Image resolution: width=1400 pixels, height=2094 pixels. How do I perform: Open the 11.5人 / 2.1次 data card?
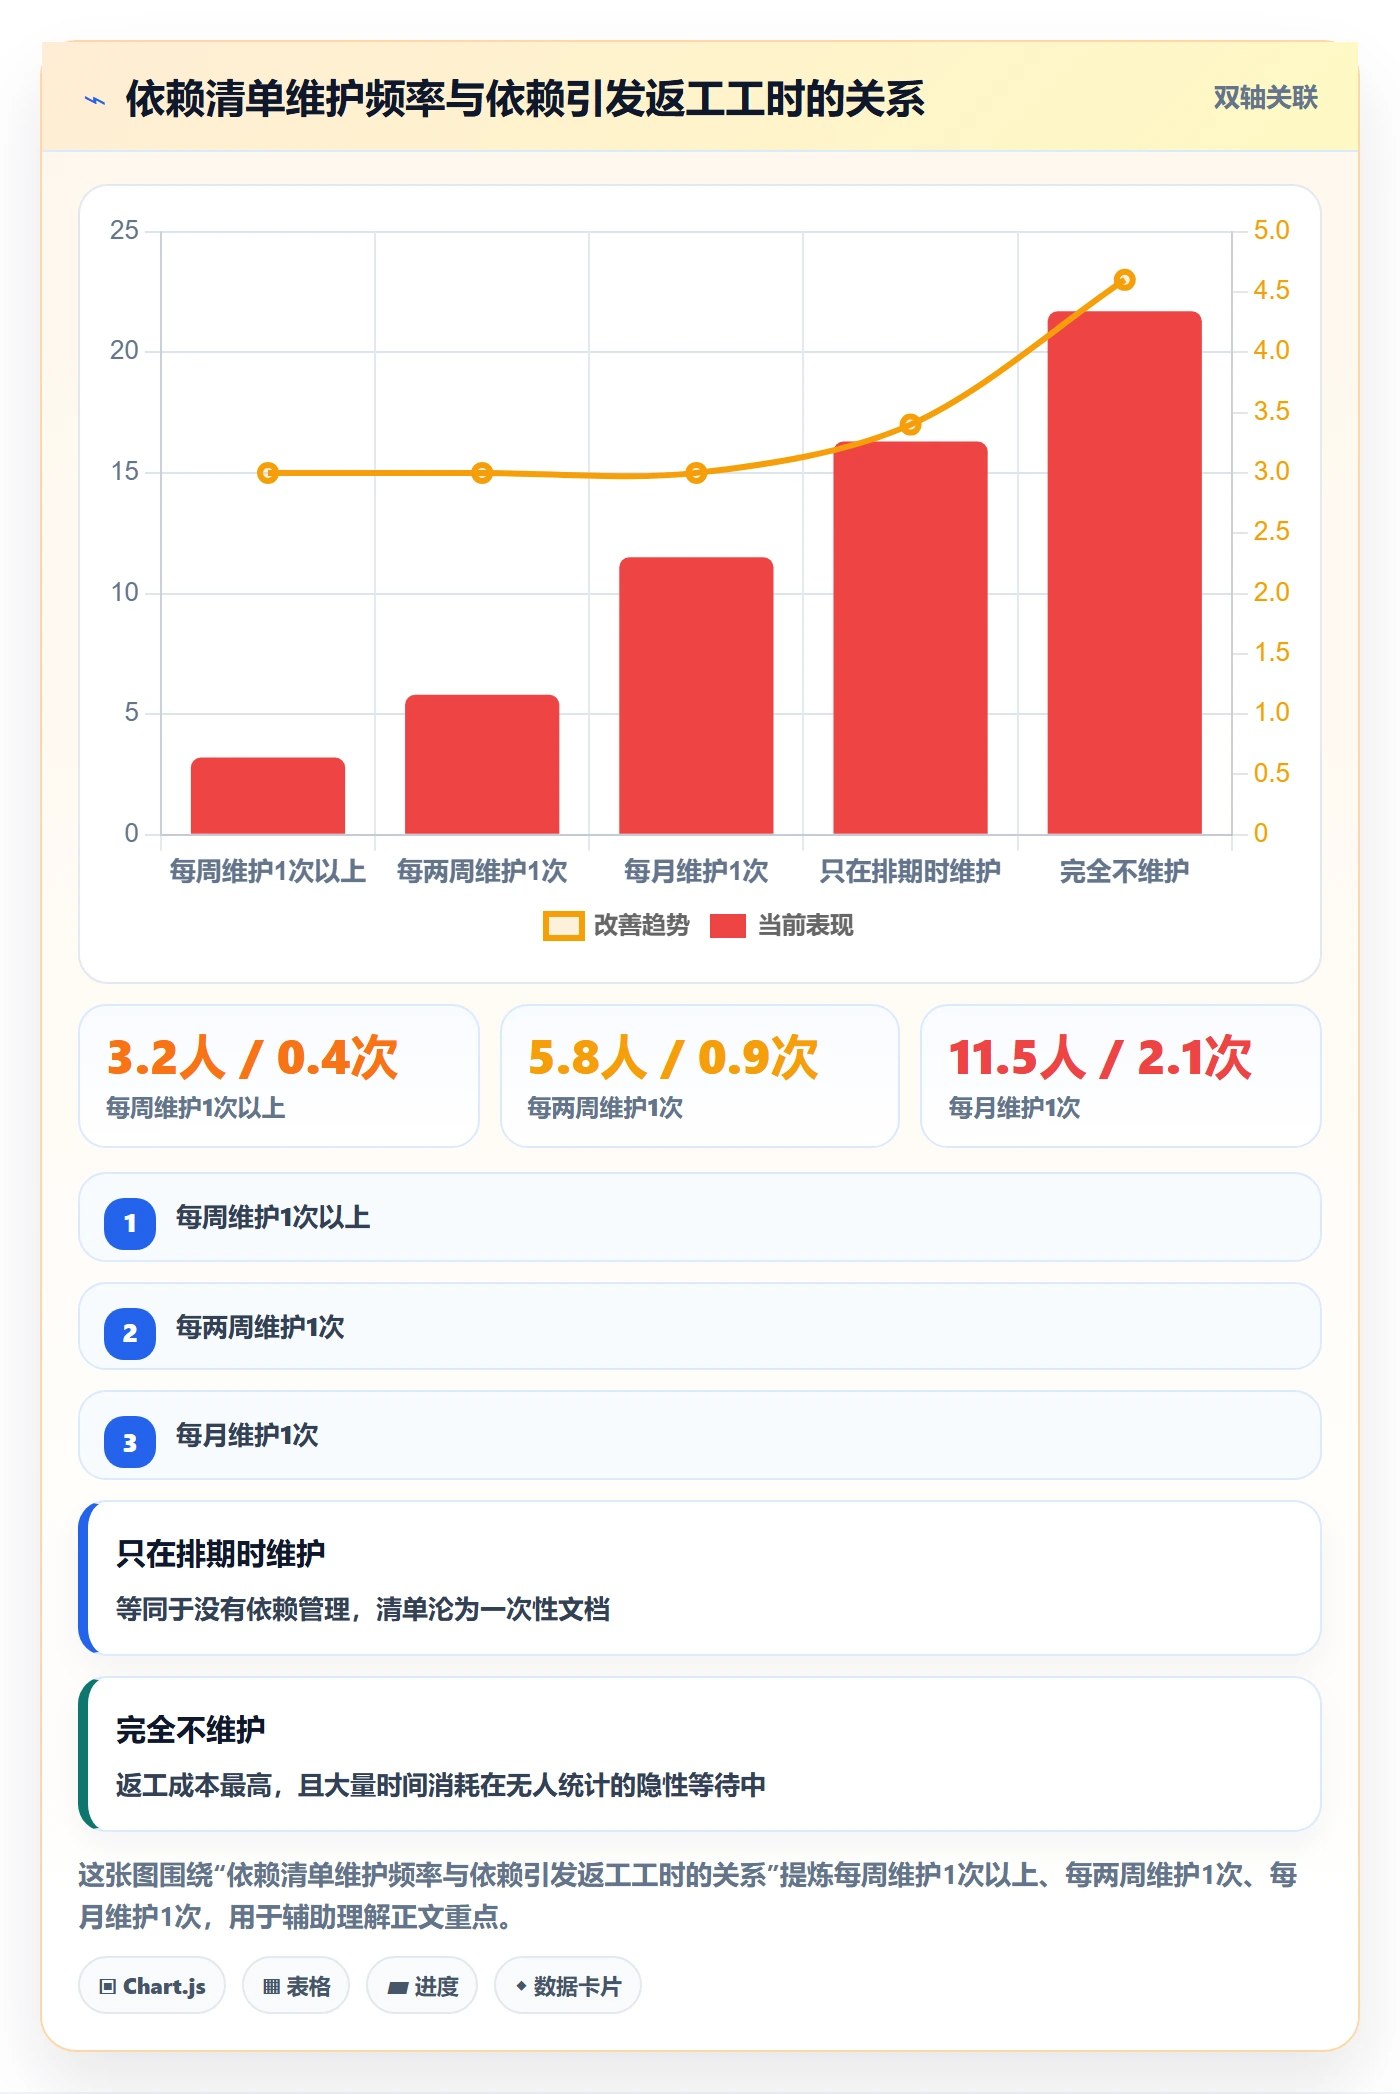tap(1121, 1076)
